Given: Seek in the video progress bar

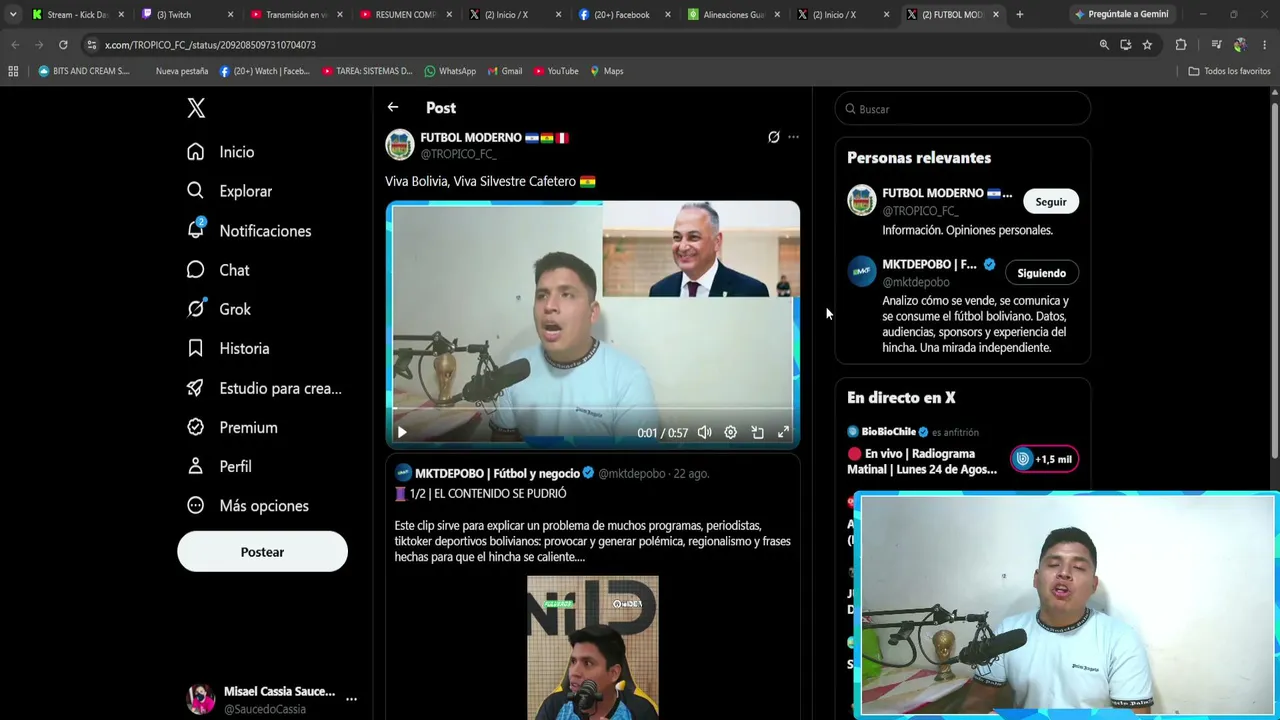Looking at the screenshot, I should tap(592, 409).
